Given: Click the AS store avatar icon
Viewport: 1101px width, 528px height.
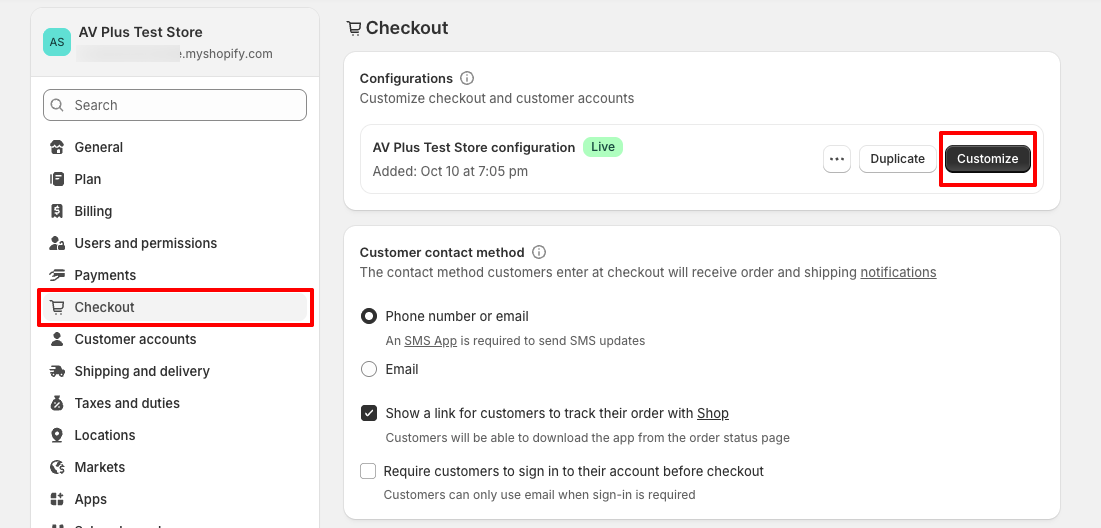Looking at the screenshot, I should (x=57, y=42).
